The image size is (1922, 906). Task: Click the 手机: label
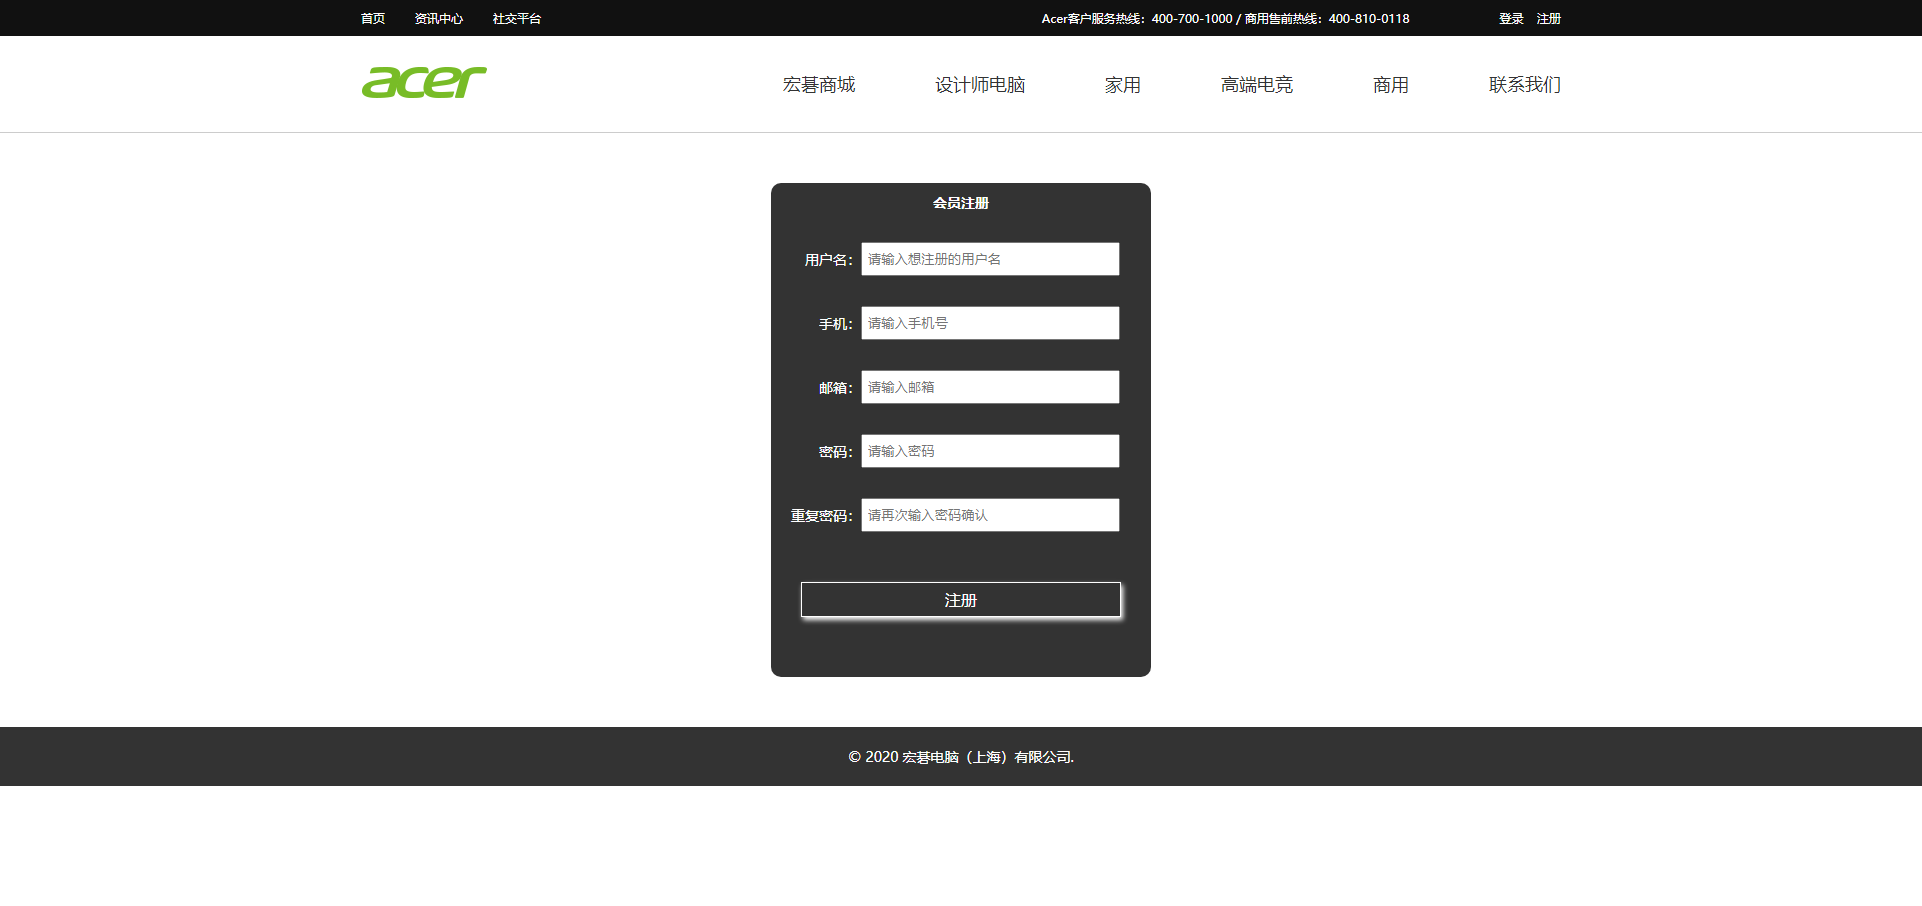pyautogui.click(x=836, y=324)
